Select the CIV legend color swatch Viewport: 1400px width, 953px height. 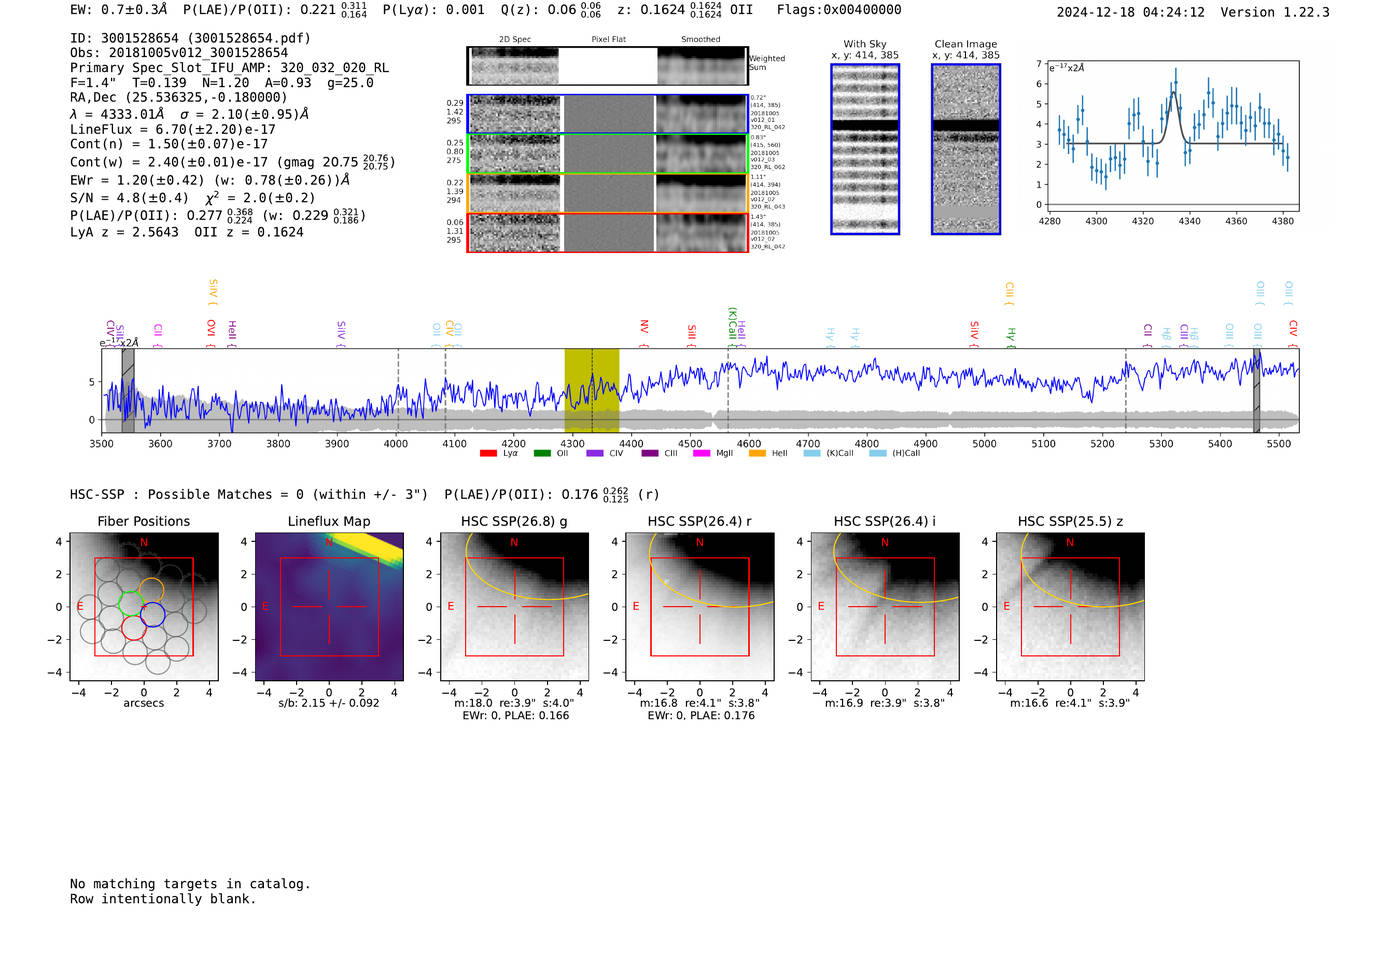[x=595, y=454]
